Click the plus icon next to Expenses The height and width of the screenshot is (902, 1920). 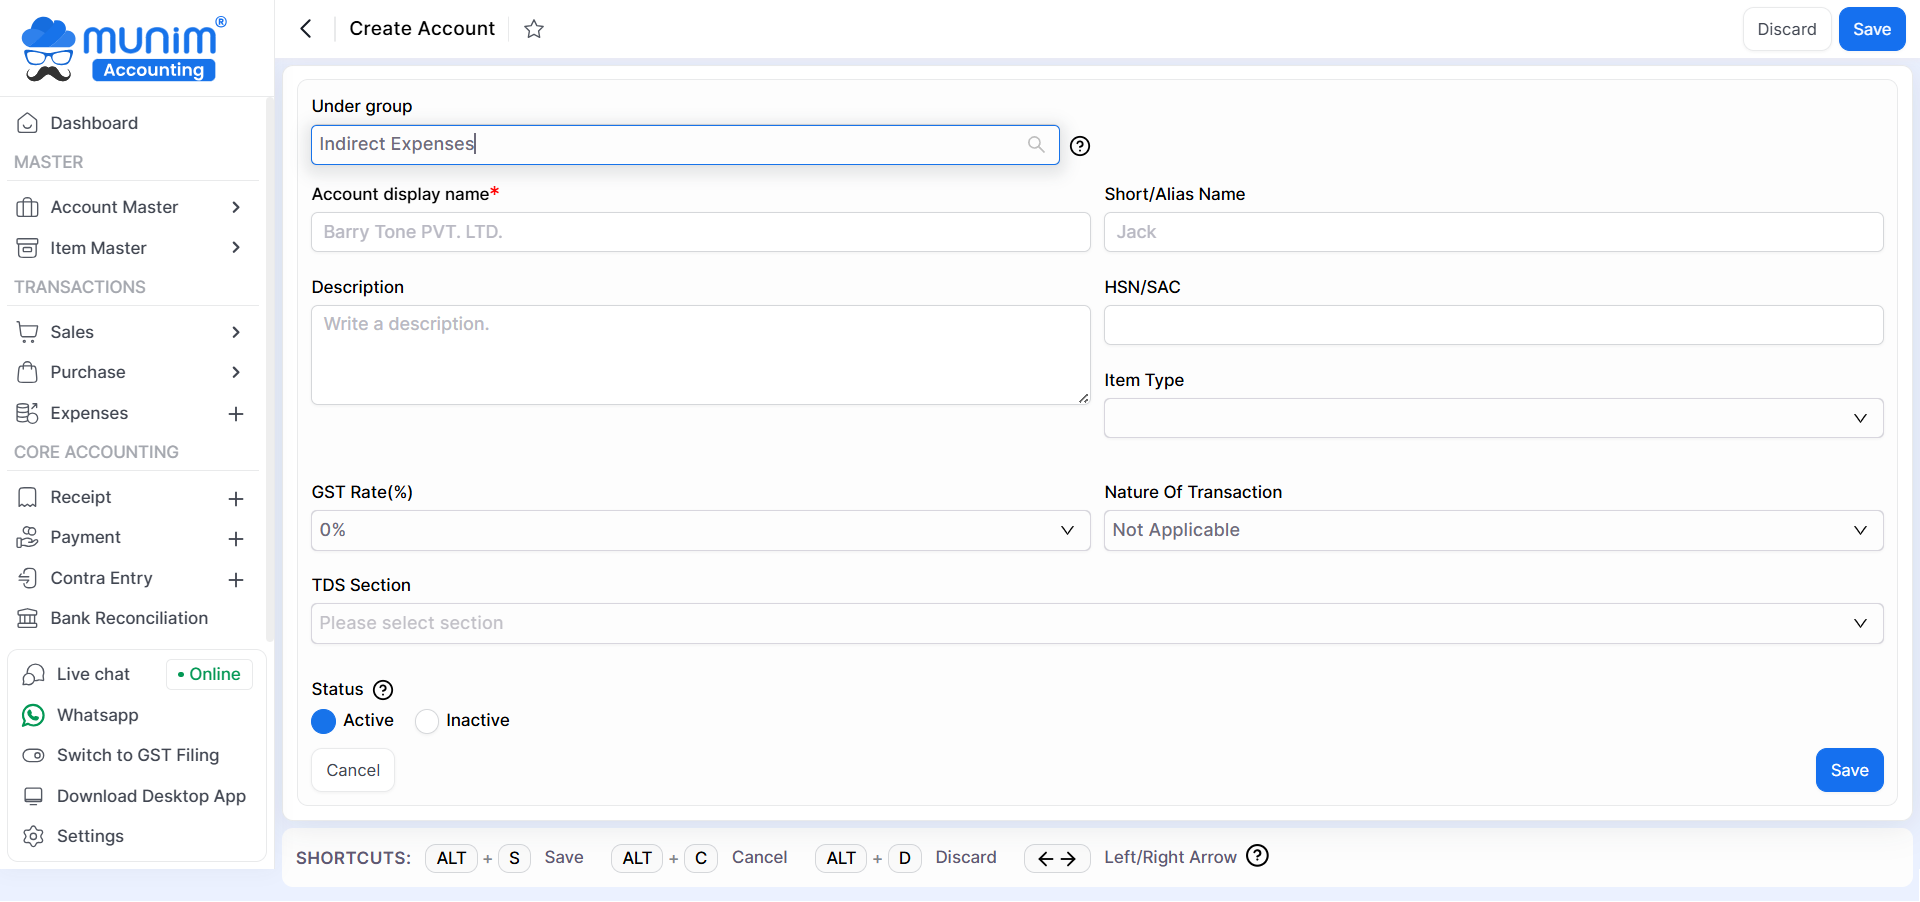236,414
